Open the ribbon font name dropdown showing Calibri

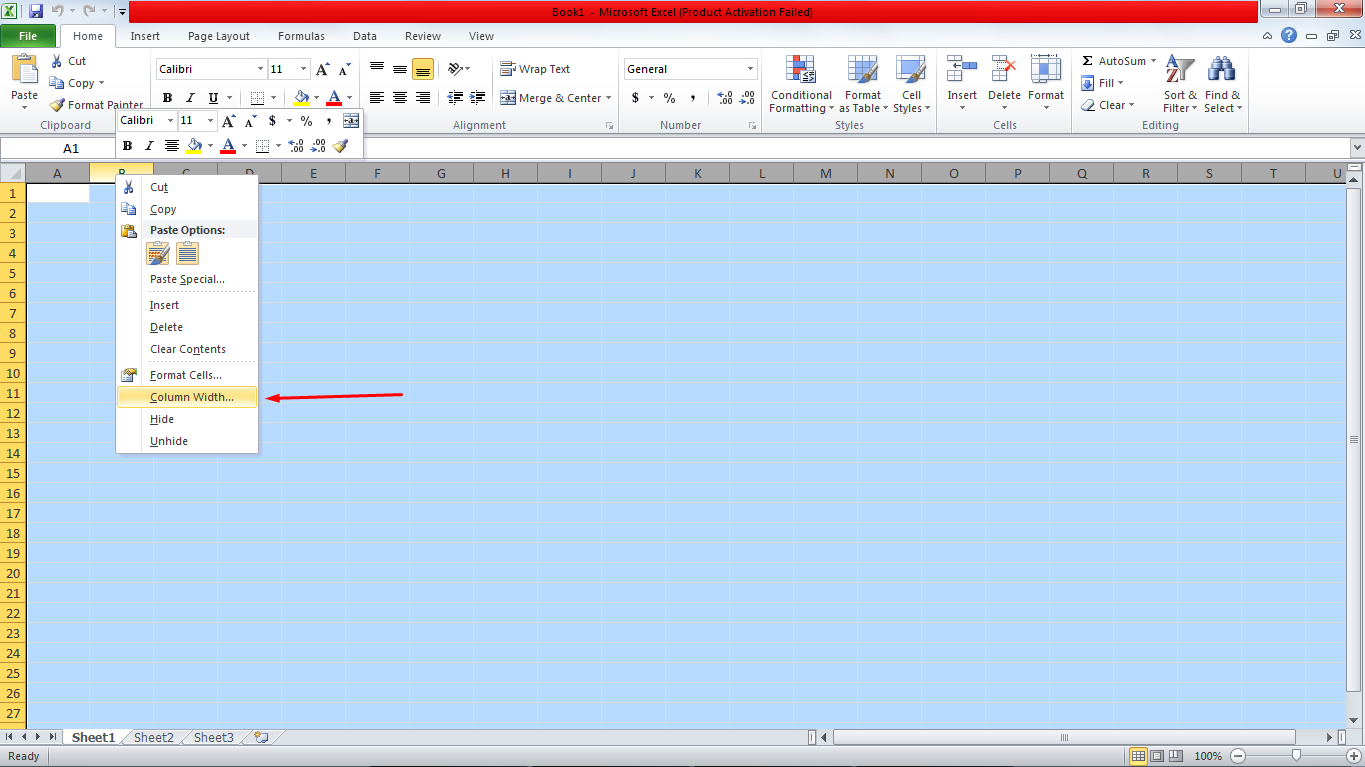click(x=260, y=69)
